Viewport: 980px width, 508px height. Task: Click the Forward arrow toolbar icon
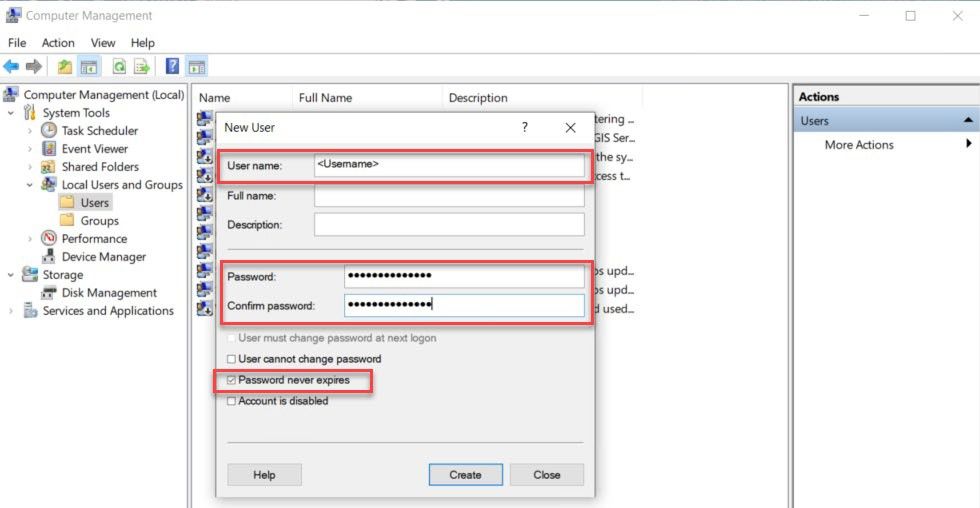pyautogui.click(x=34, y=66)
